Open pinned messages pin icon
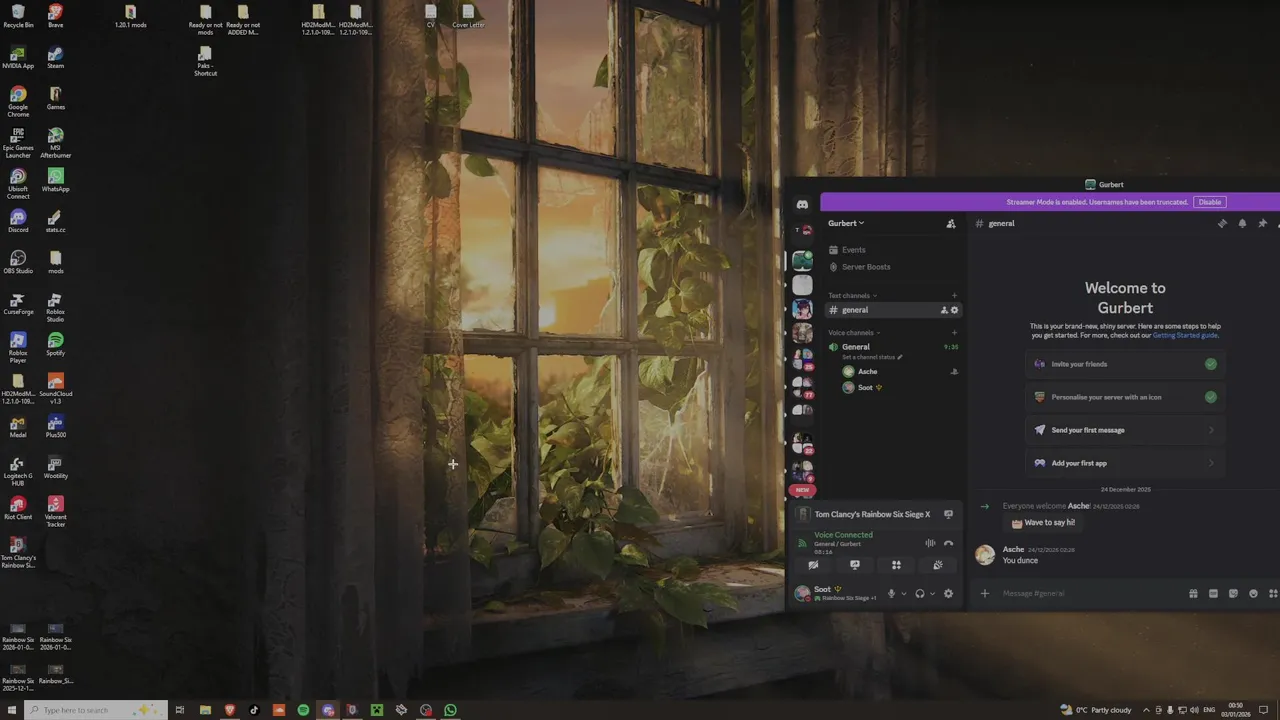 tap(1262, 224)
